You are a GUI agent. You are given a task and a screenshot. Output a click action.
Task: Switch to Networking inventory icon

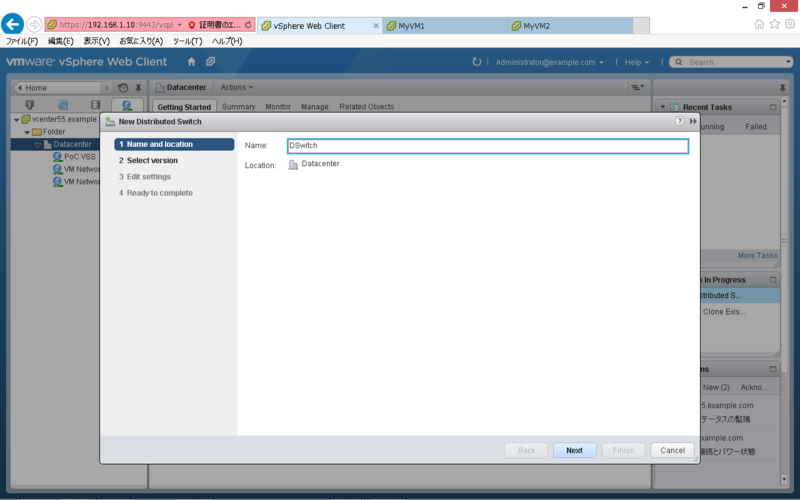(x=127, y=105)
